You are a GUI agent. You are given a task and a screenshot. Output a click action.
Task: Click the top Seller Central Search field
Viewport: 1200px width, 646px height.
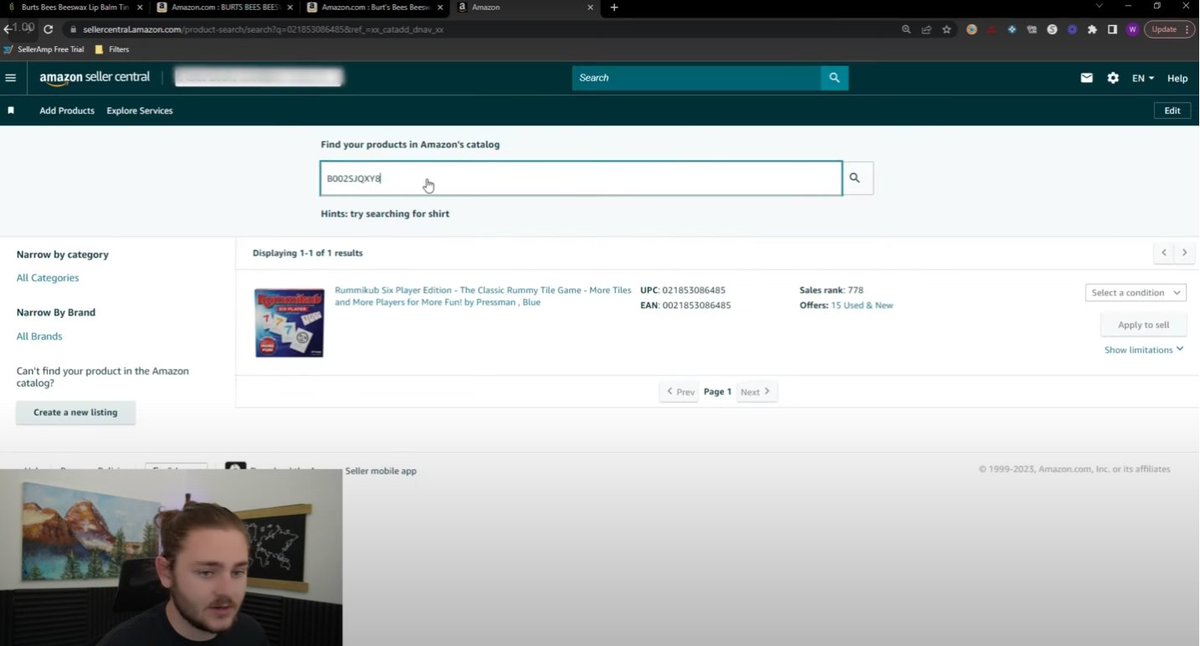pos(697,78)
